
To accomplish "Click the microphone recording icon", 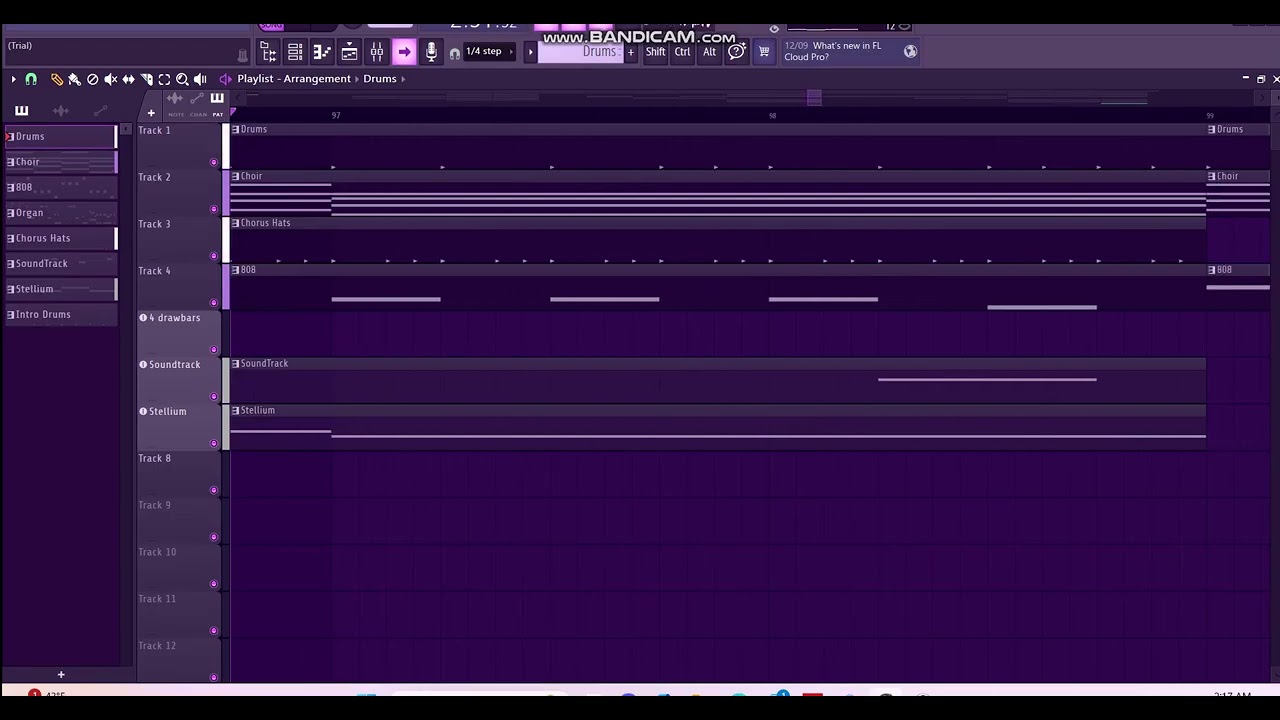I will coord(431,51).
